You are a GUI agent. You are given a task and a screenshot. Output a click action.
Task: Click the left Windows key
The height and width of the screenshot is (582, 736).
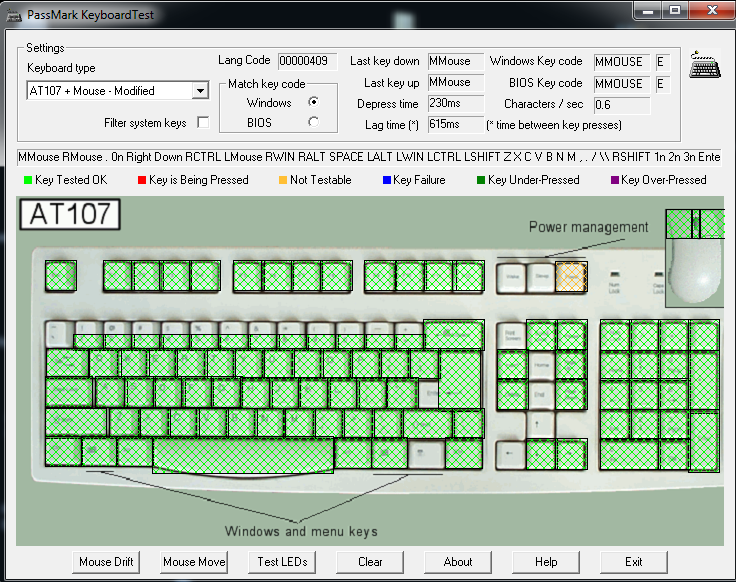[99, 452]
